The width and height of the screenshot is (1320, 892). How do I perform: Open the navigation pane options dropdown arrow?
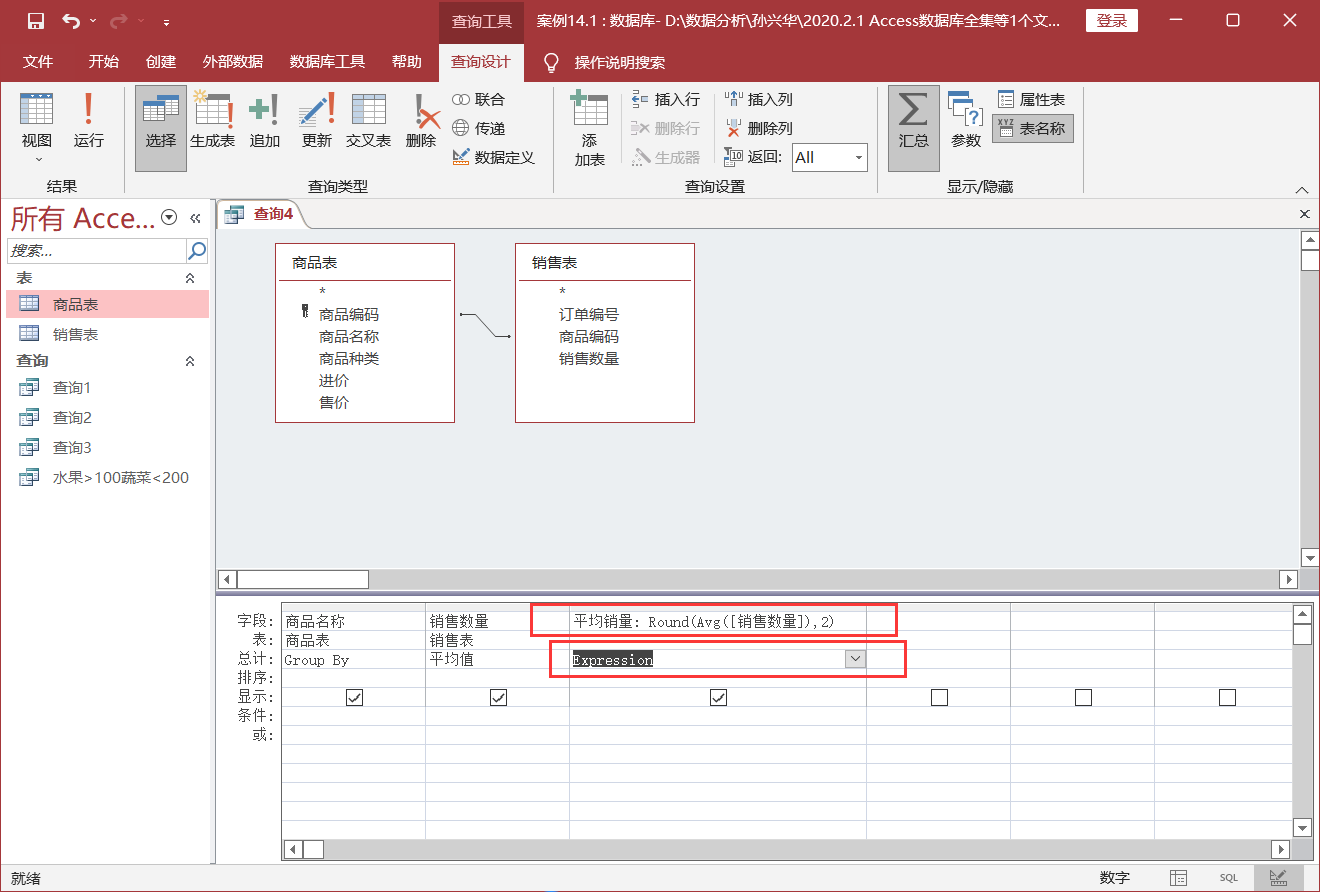[x=169, y=217]
